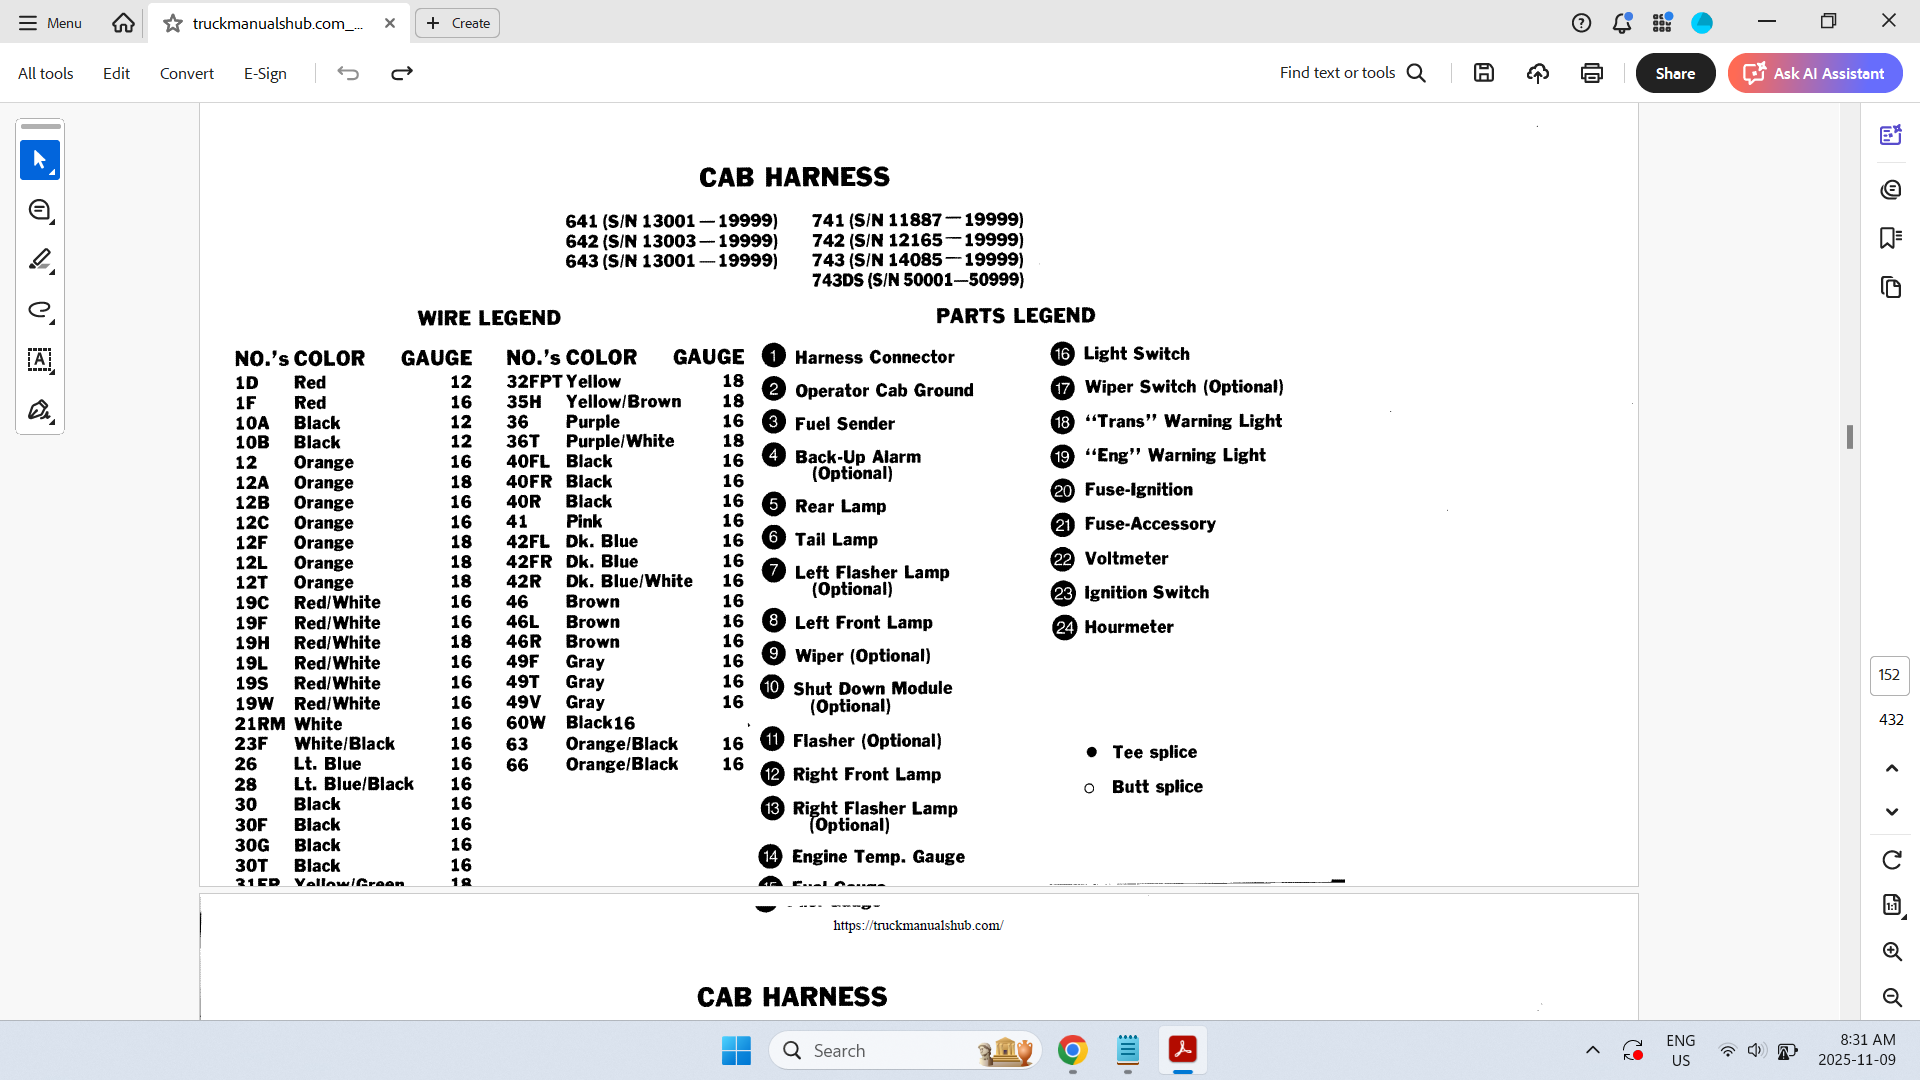Zoom in on the document

tap(1891, 951)
